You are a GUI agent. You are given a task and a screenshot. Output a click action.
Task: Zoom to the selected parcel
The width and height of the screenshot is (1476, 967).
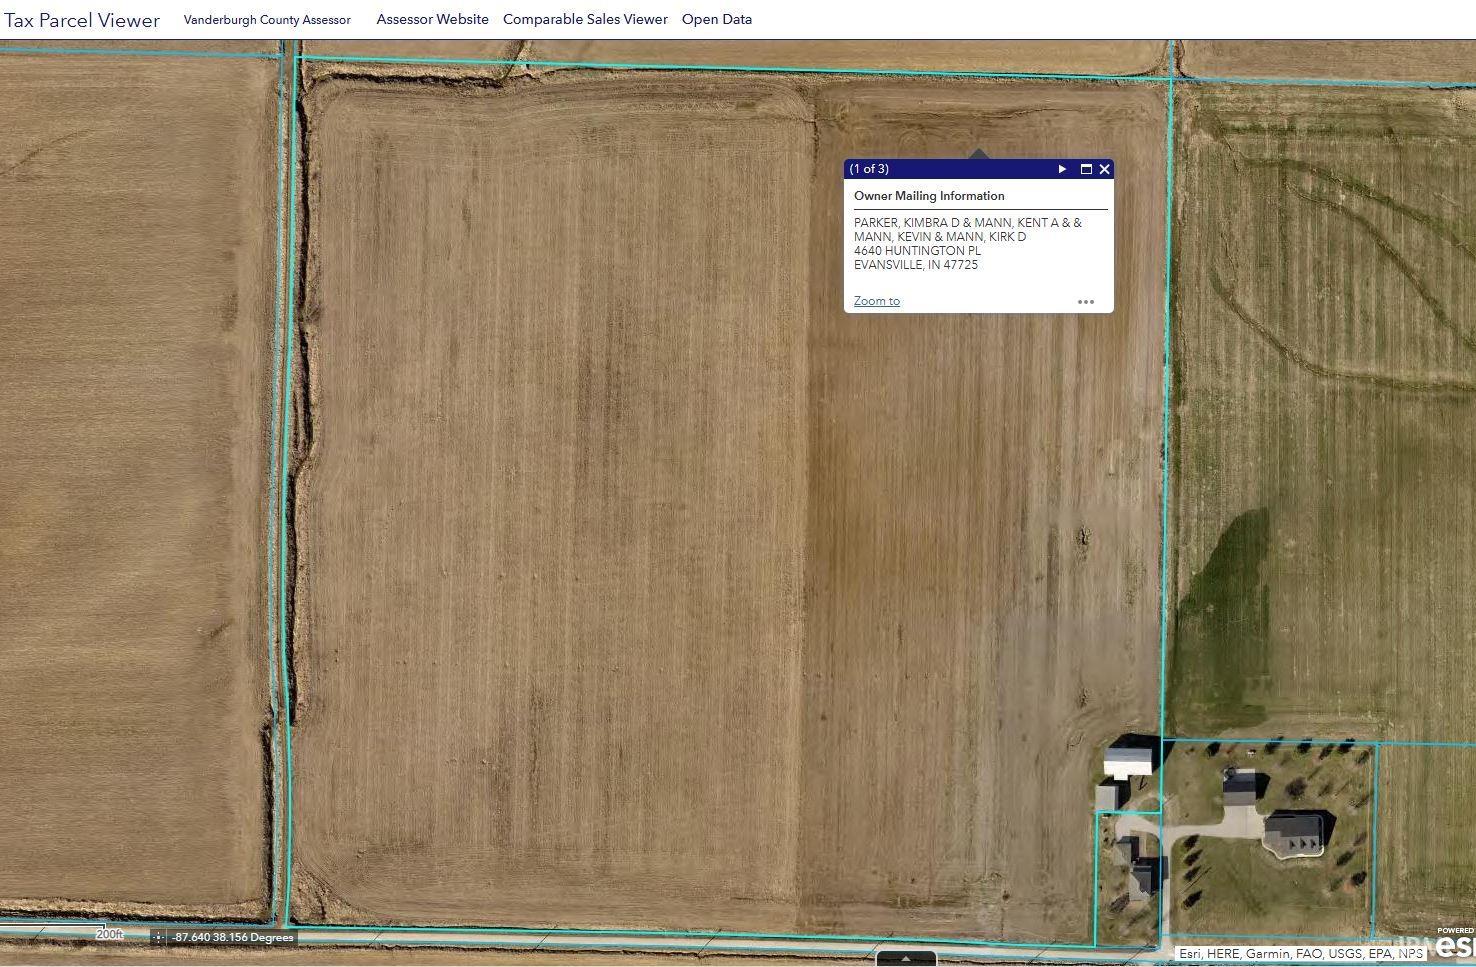(876, 301)
